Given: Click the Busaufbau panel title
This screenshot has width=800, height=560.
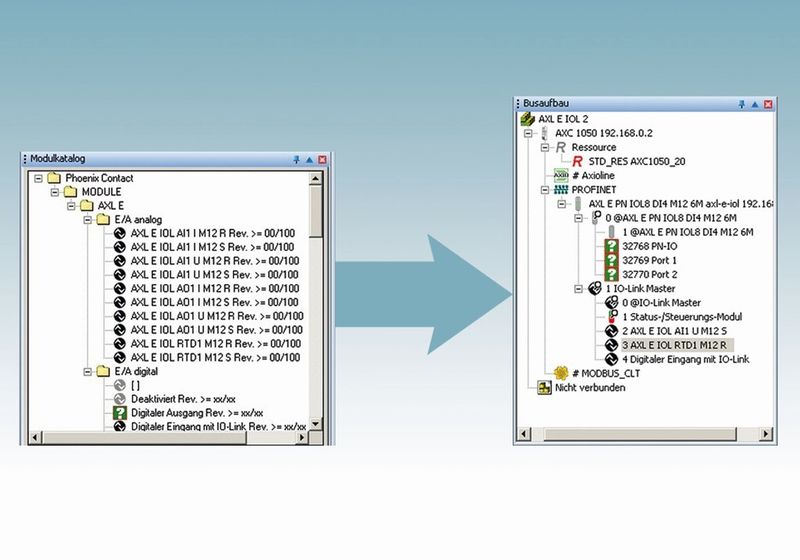Looking at the screenshot, I should coord(546,103).
